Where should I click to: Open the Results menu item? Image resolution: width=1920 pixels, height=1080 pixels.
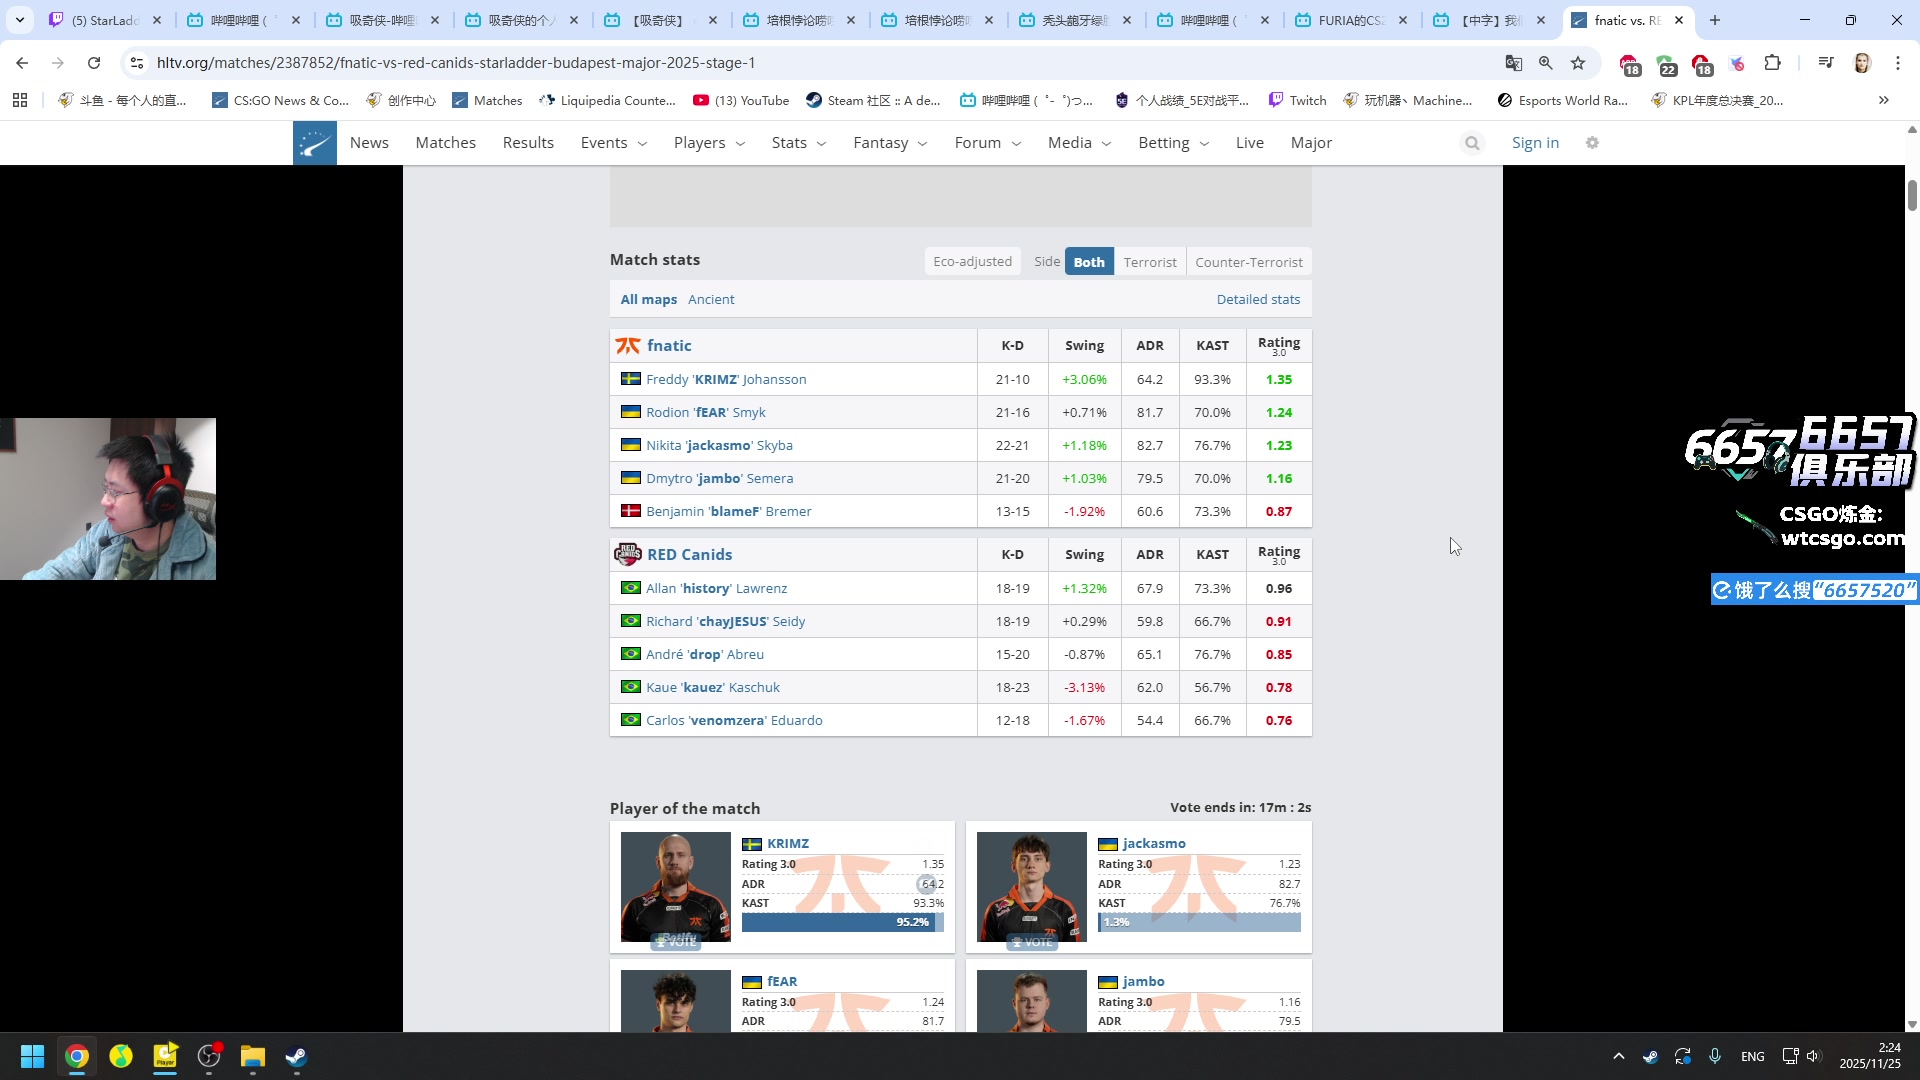(528, 143)
